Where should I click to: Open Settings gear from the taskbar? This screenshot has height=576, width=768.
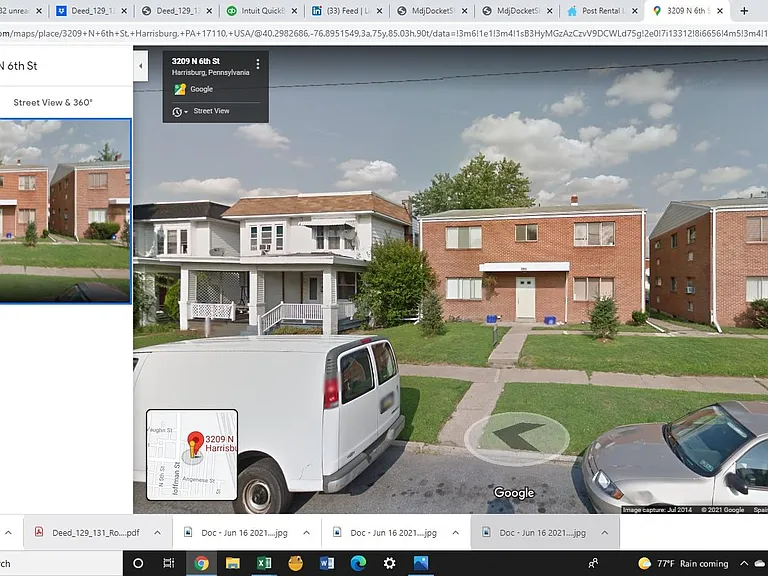(389, 563)
